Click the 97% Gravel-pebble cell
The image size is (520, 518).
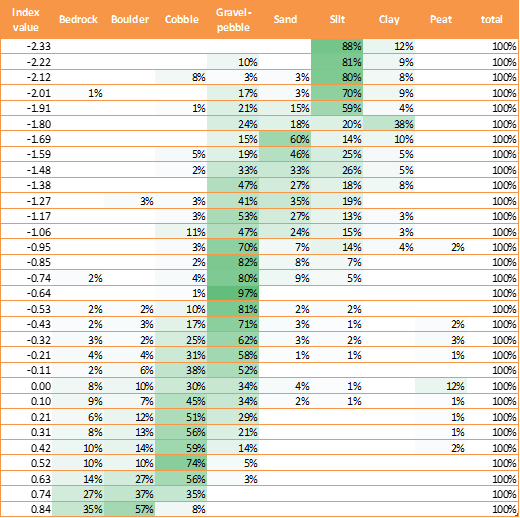click(x=233, y=293)
